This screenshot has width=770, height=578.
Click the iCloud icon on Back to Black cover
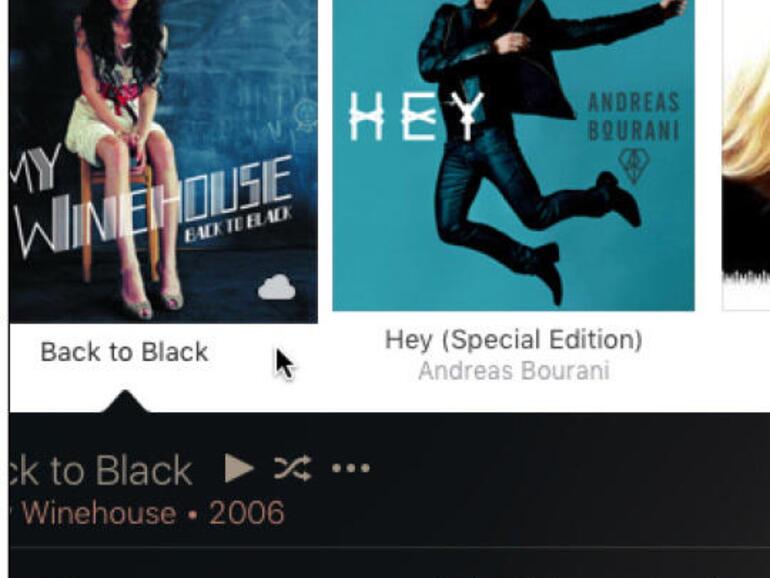277,287
